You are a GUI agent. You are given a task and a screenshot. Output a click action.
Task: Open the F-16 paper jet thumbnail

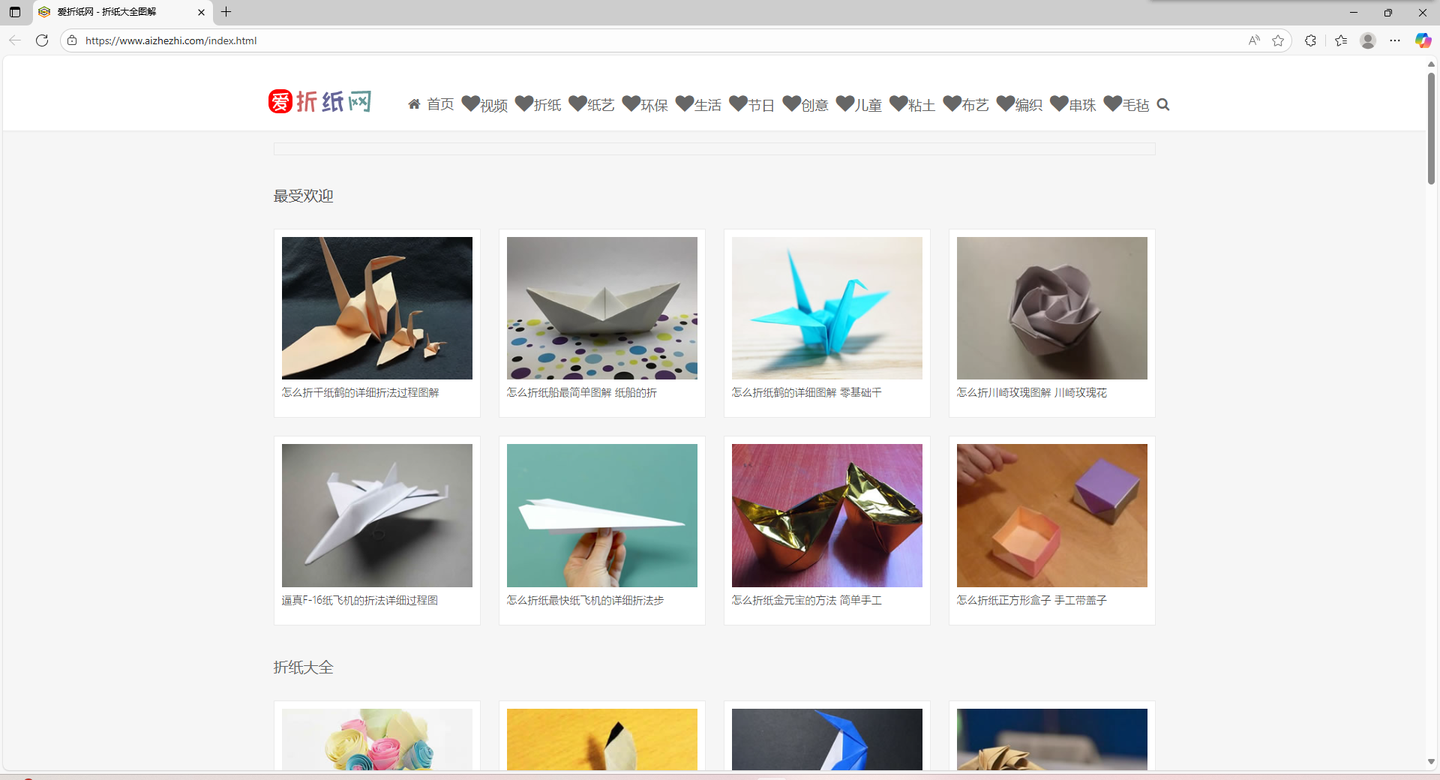point(377,515)
